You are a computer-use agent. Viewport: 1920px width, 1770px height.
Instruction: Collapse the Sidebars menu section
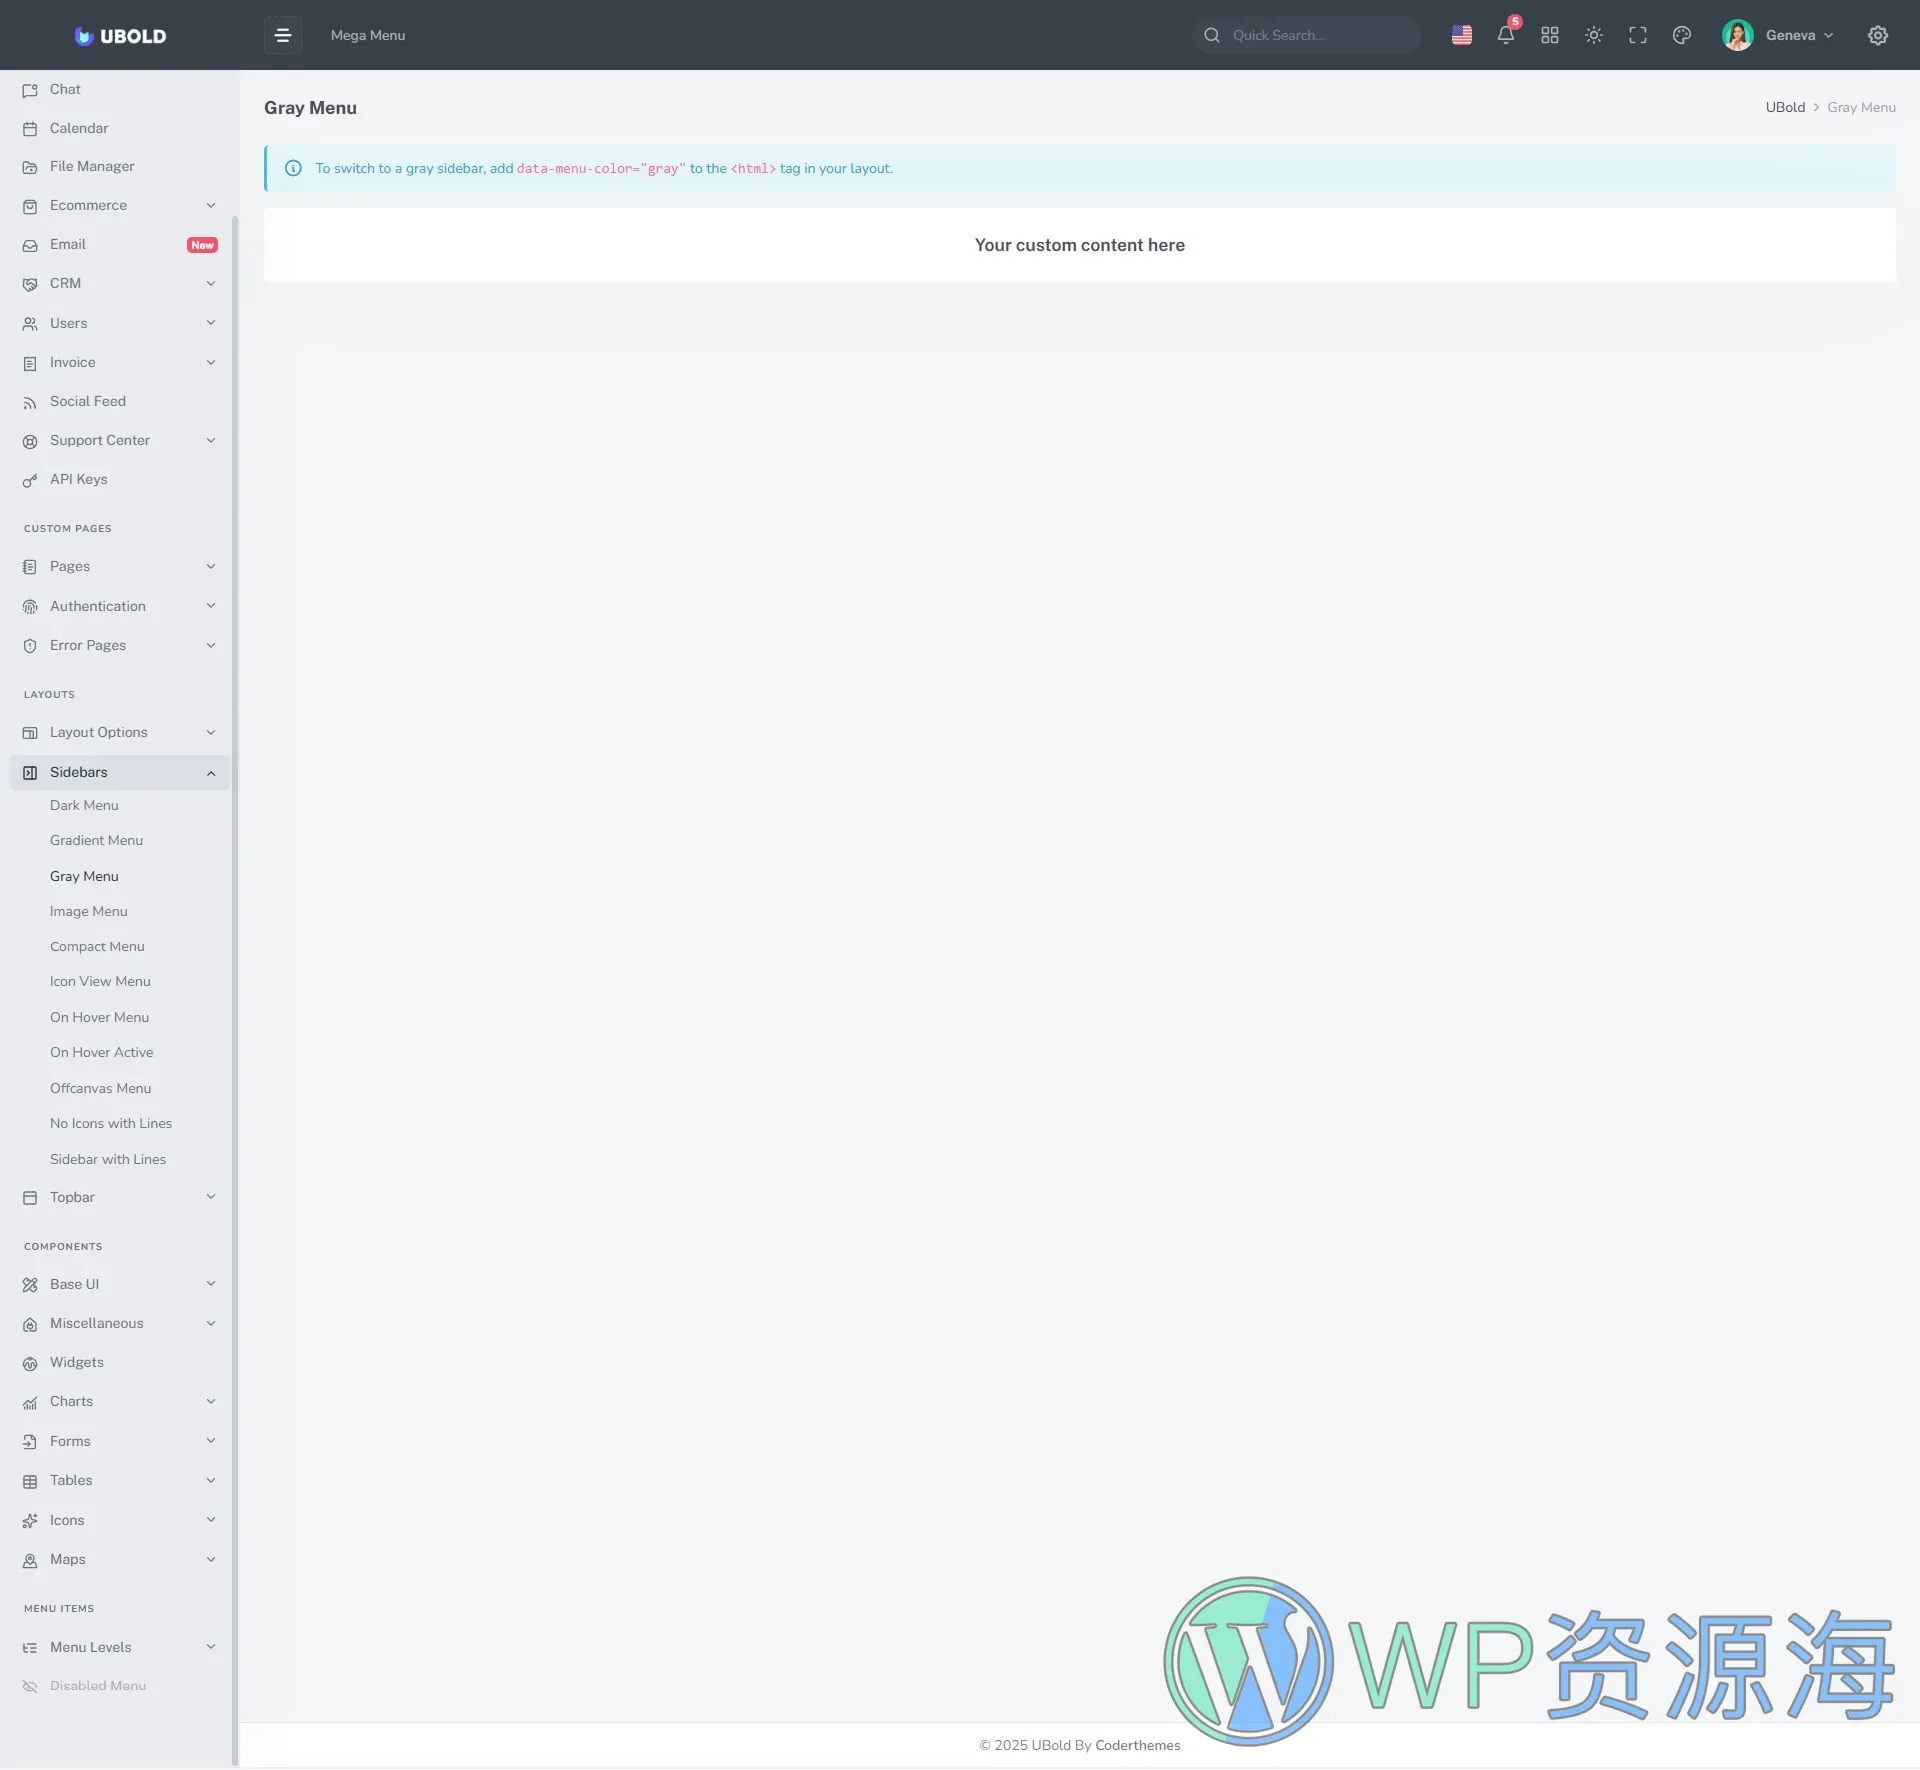click(x=120, y=772)
